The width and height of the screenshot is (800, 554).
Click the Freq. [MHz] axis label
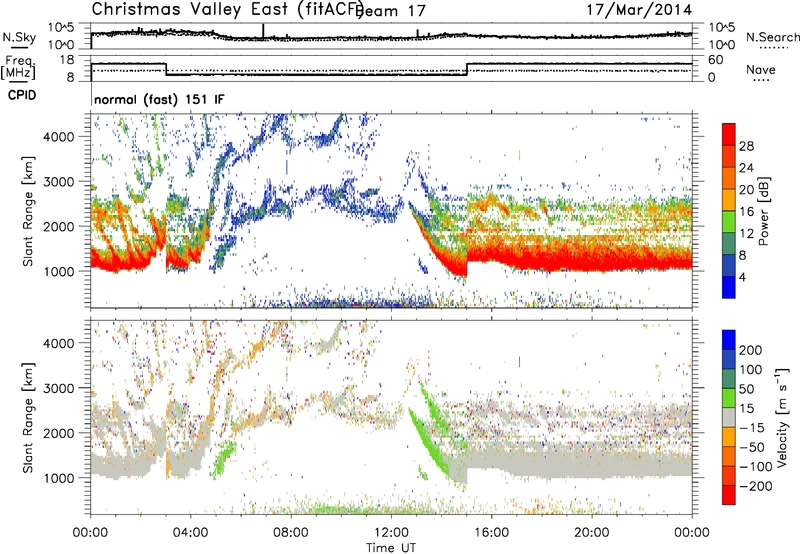click(x=18, y=68)
